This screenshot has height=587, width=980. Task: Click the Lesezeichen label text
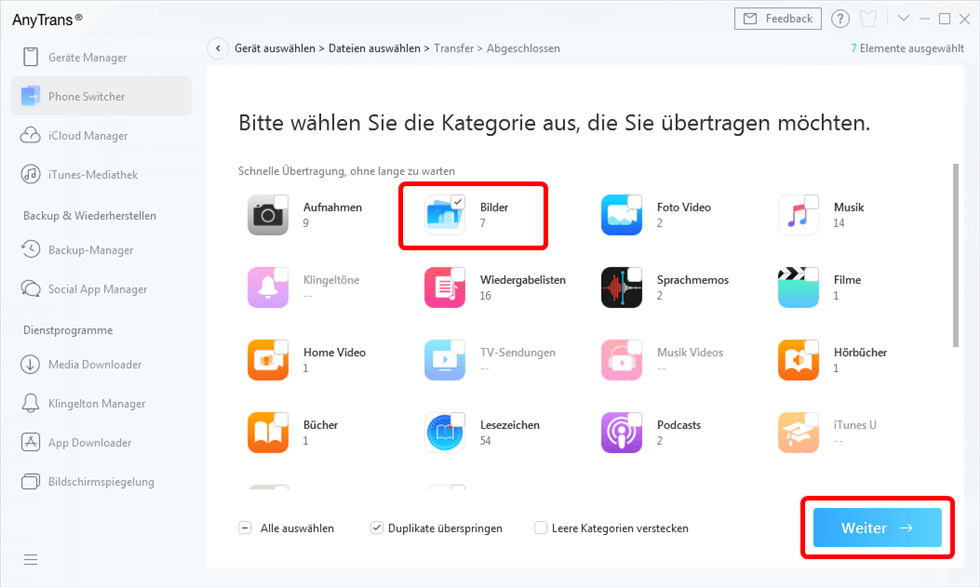(x=509, y=425)
